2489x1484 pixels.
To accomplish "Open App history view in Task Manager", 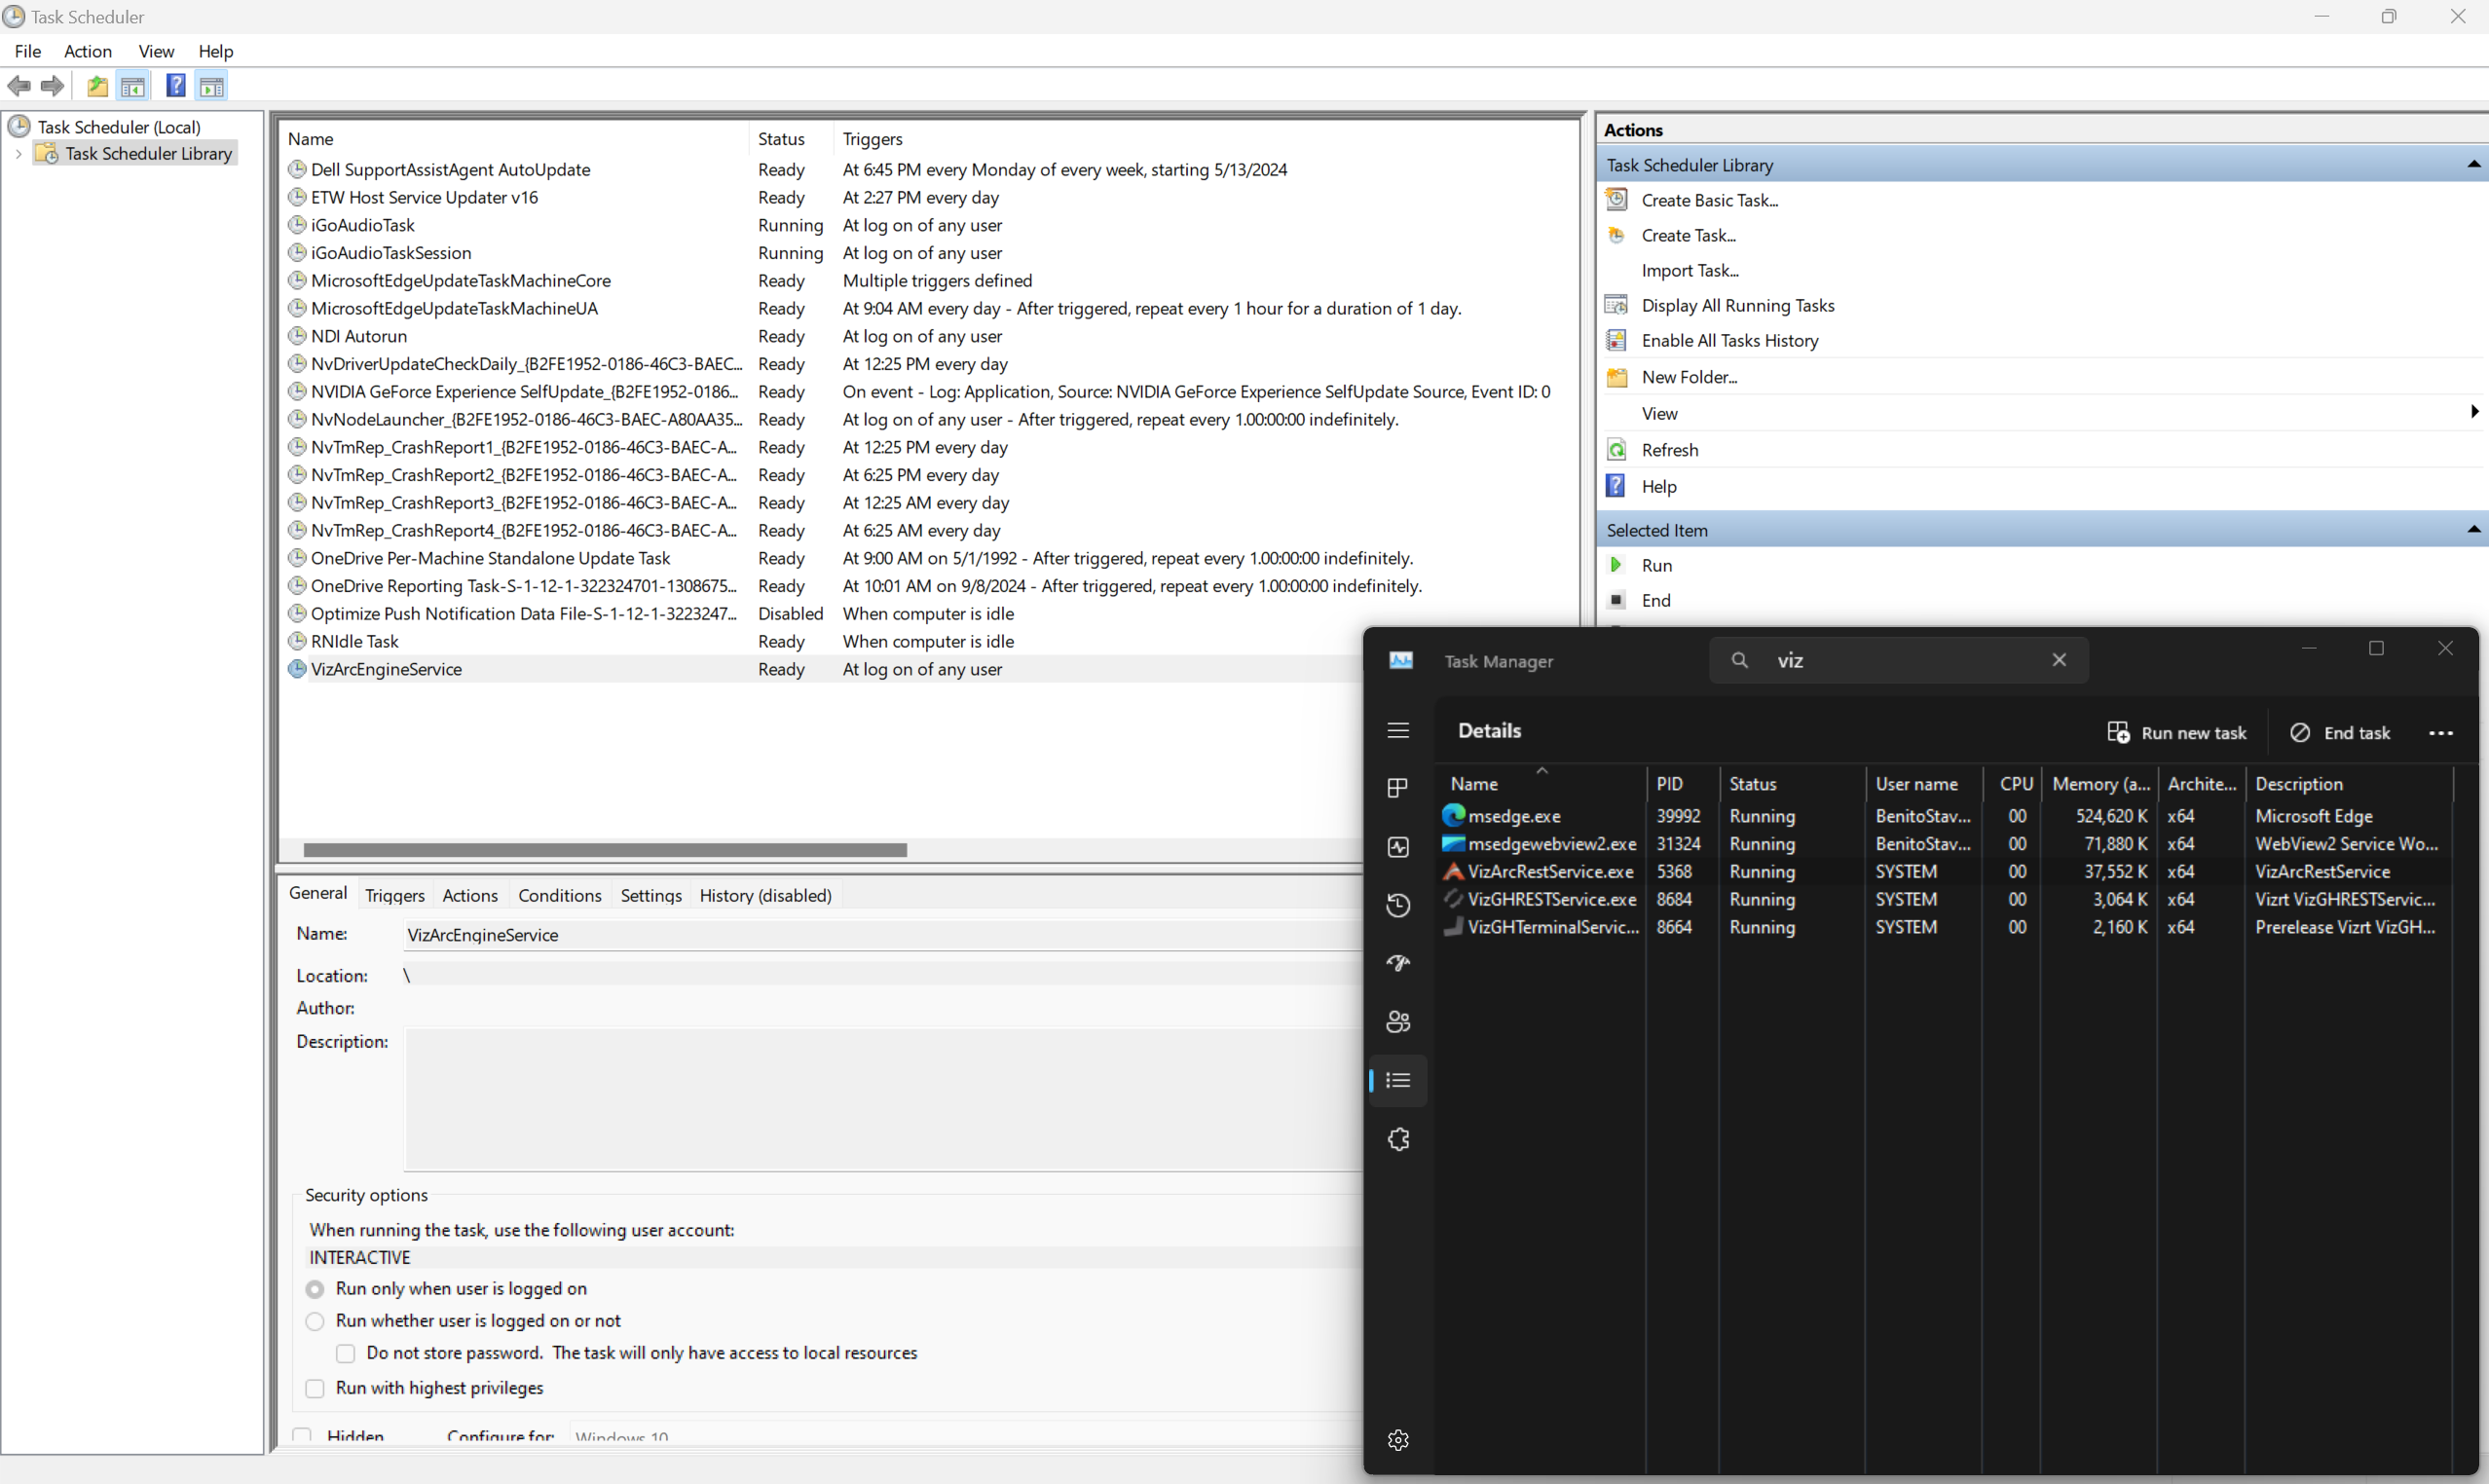I will tap(1398, 905).
